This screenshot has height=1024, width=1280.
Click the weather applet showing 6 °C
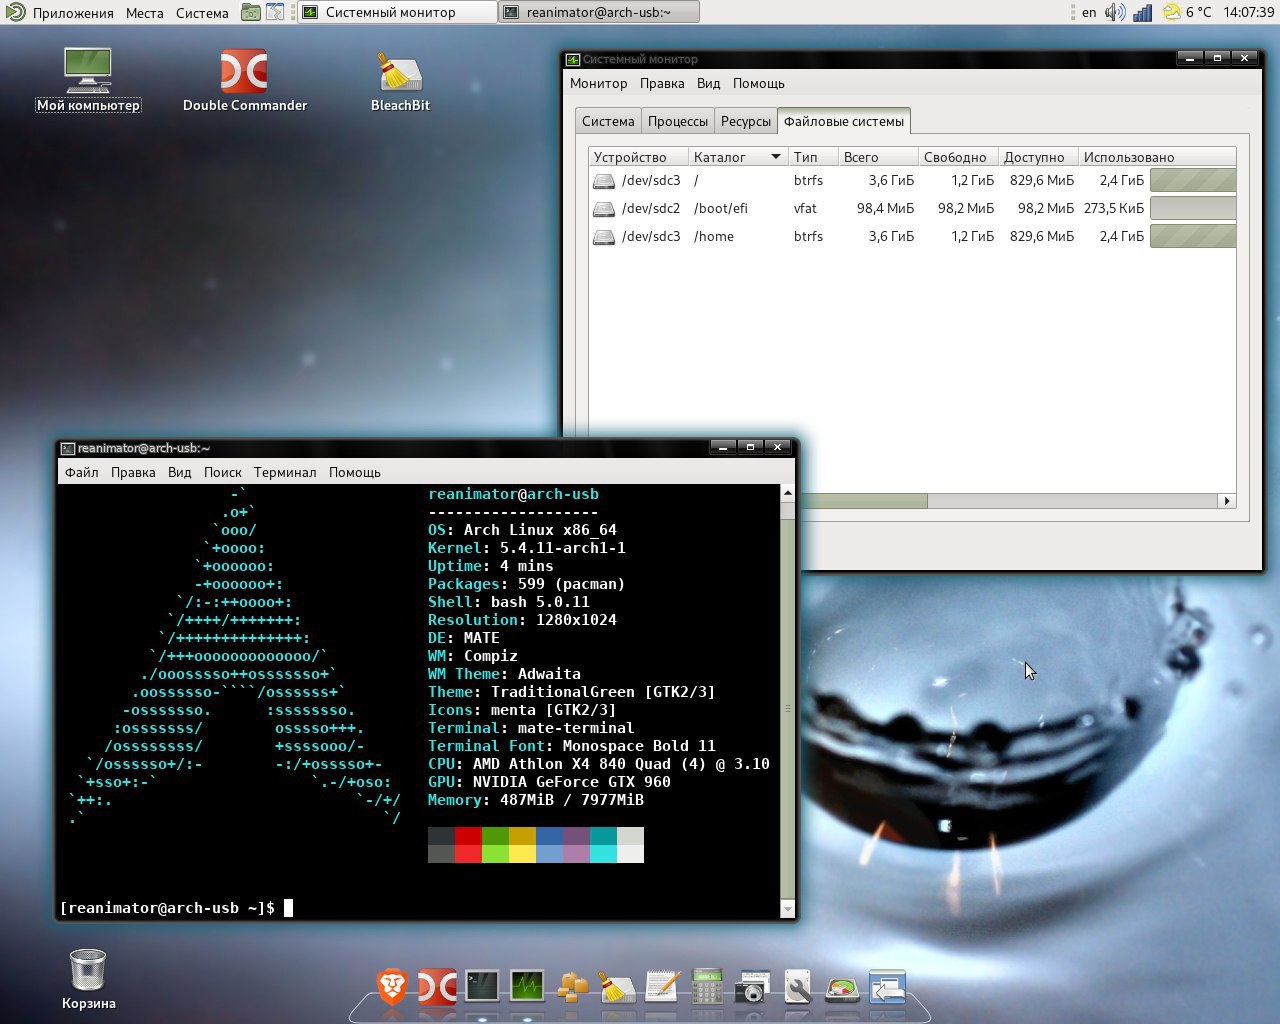click(1187, 12)
